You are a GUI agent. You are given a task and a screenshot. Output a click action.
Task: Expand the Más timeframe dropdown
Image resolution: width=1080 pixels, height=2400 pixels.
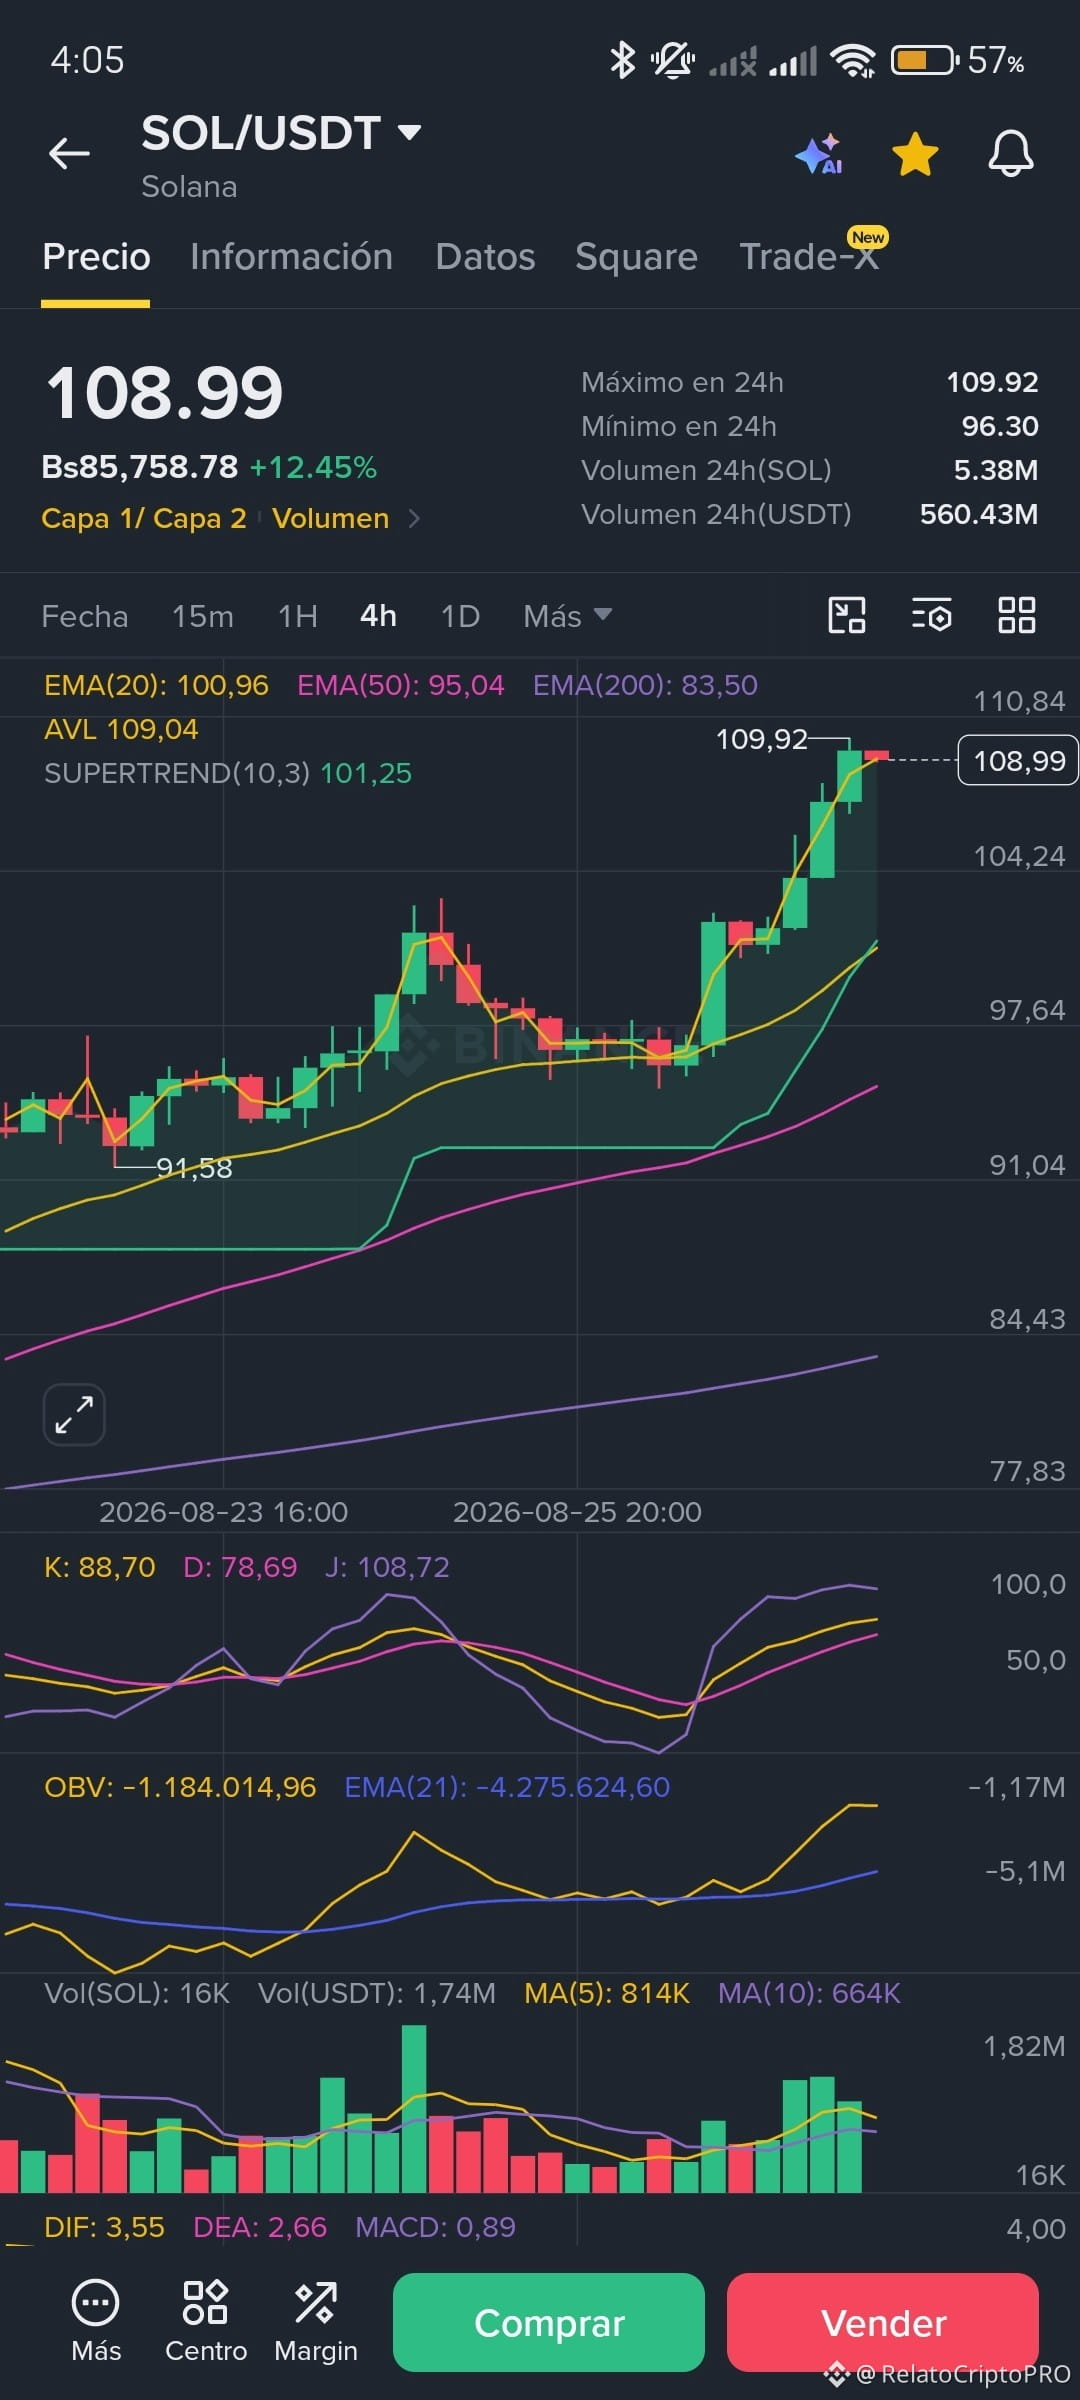(567, 616)
